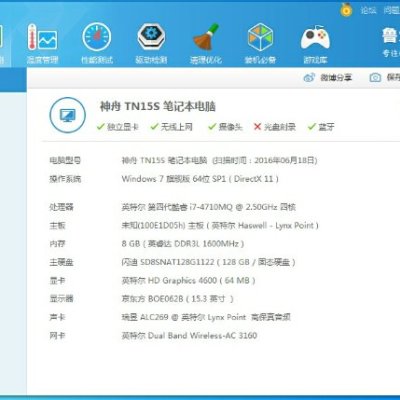The height and width of the screenshot is (400, 400).
Task: Open the 温度管理 temperature management tool
Action: coord(42,43)
